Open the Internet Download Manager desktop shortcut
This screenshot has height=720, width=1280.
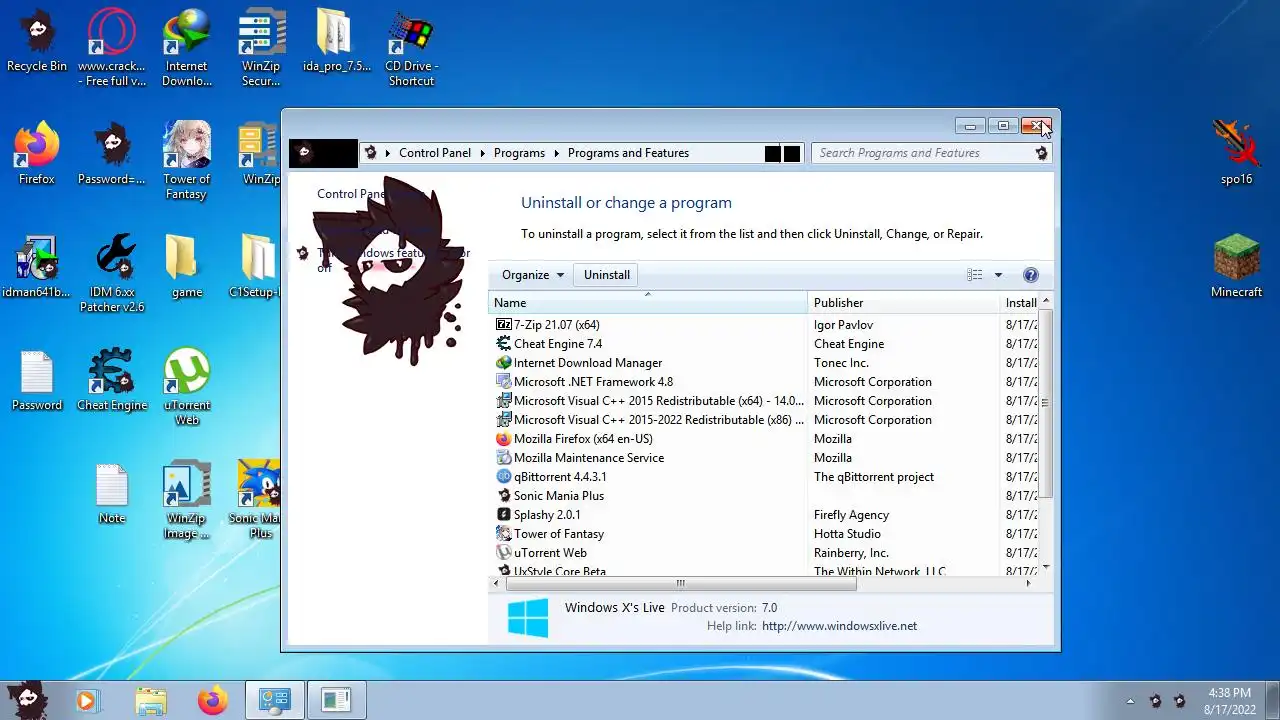187,48
